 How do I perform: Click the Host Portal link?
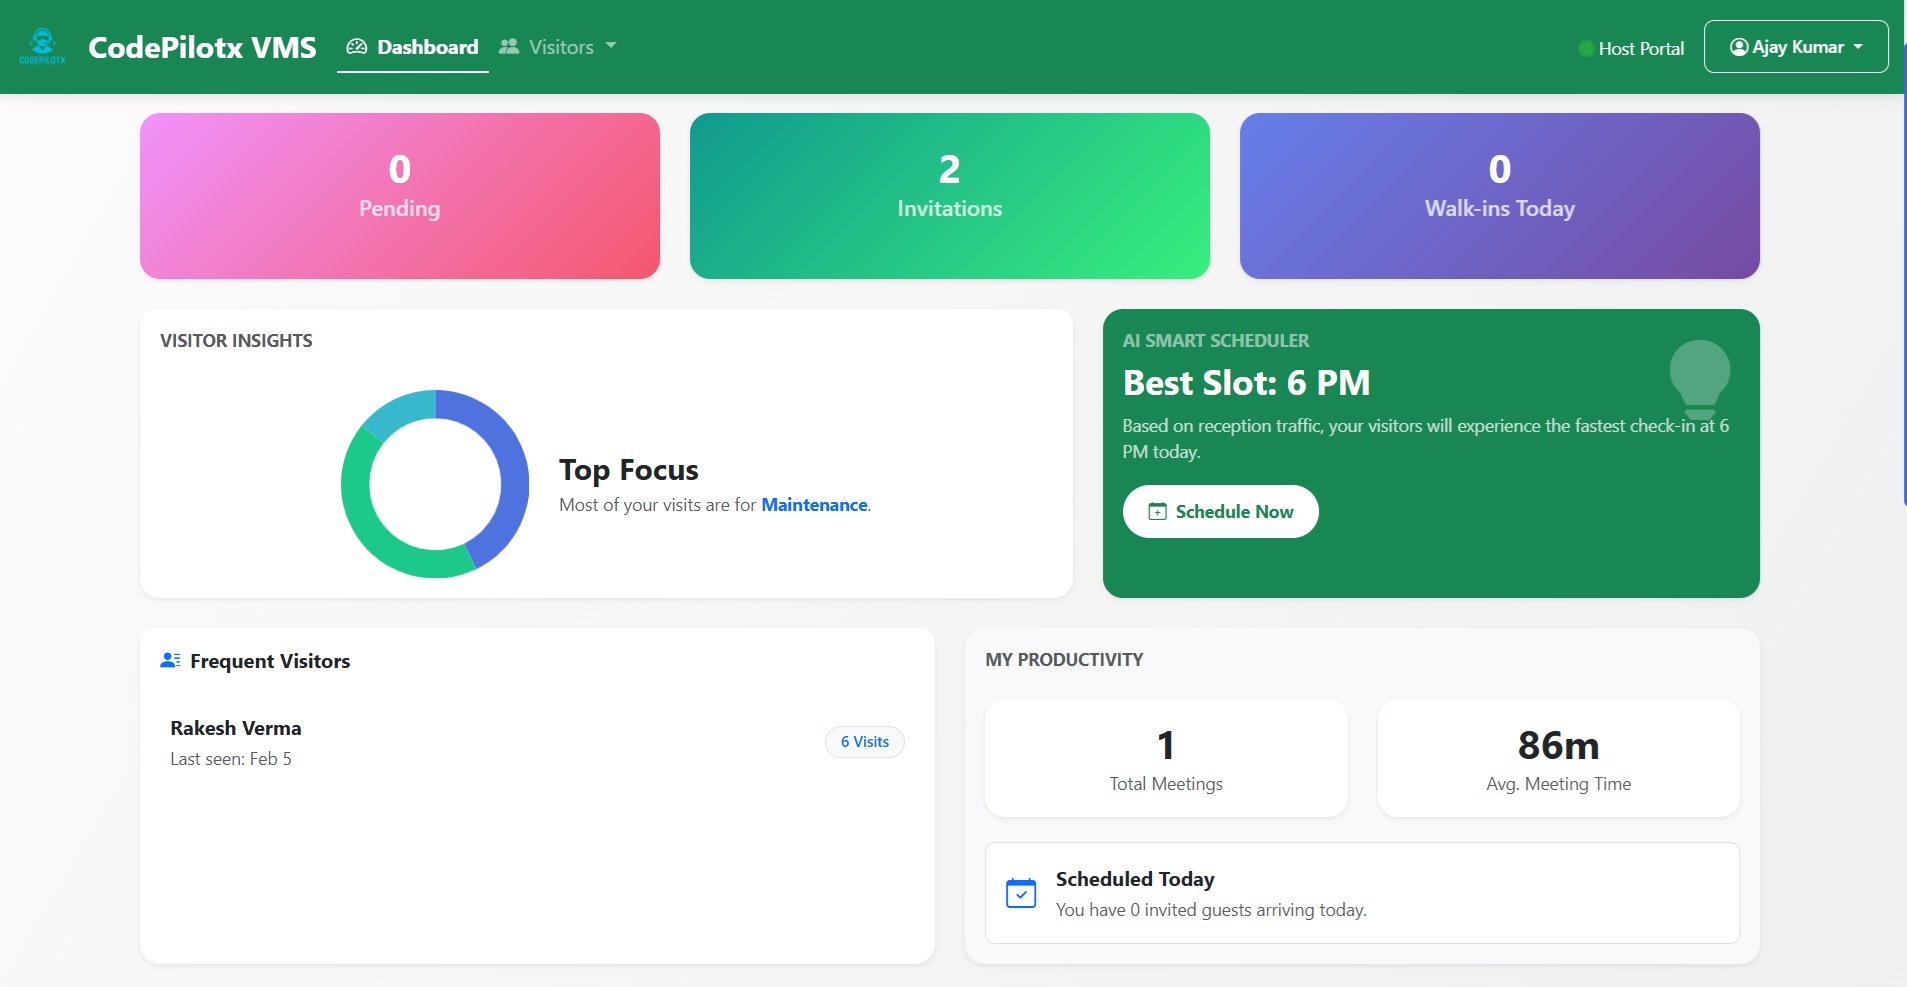1639,47
